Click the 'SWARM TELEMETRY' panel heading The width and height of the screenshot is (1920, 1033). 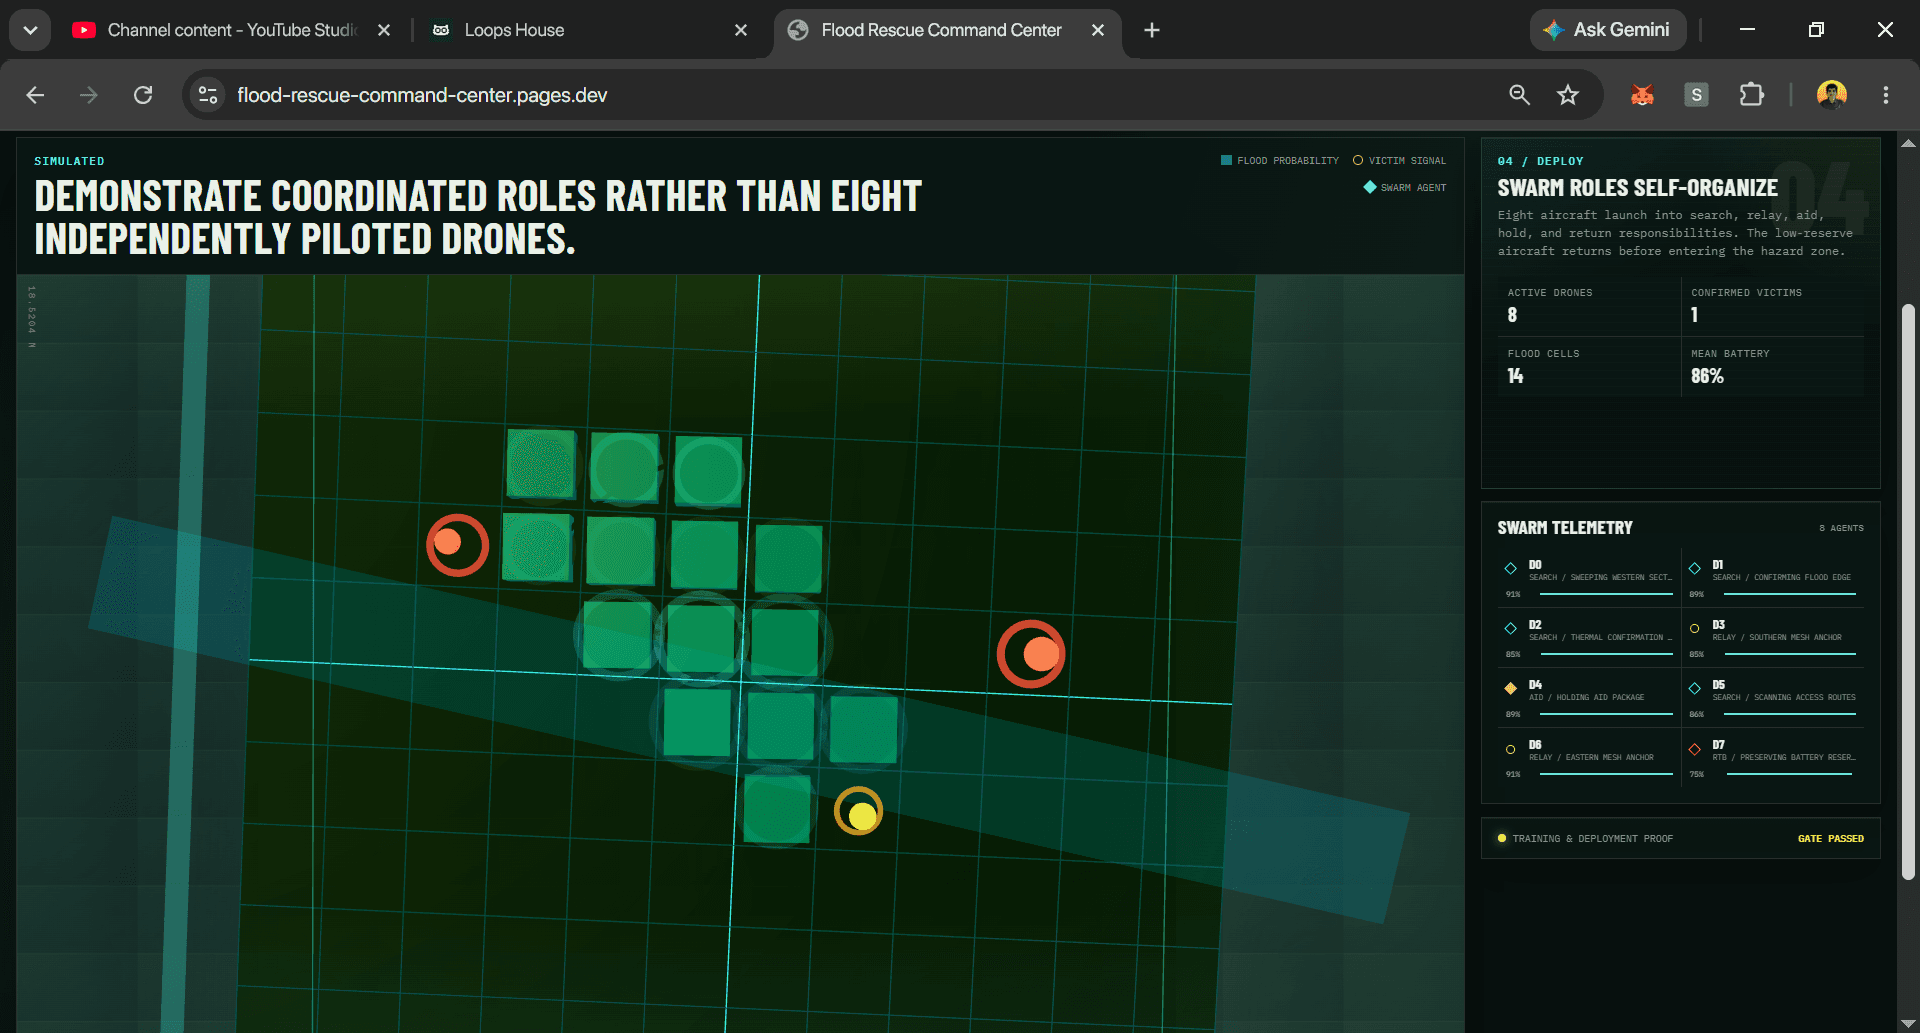tap(1565, 528)
